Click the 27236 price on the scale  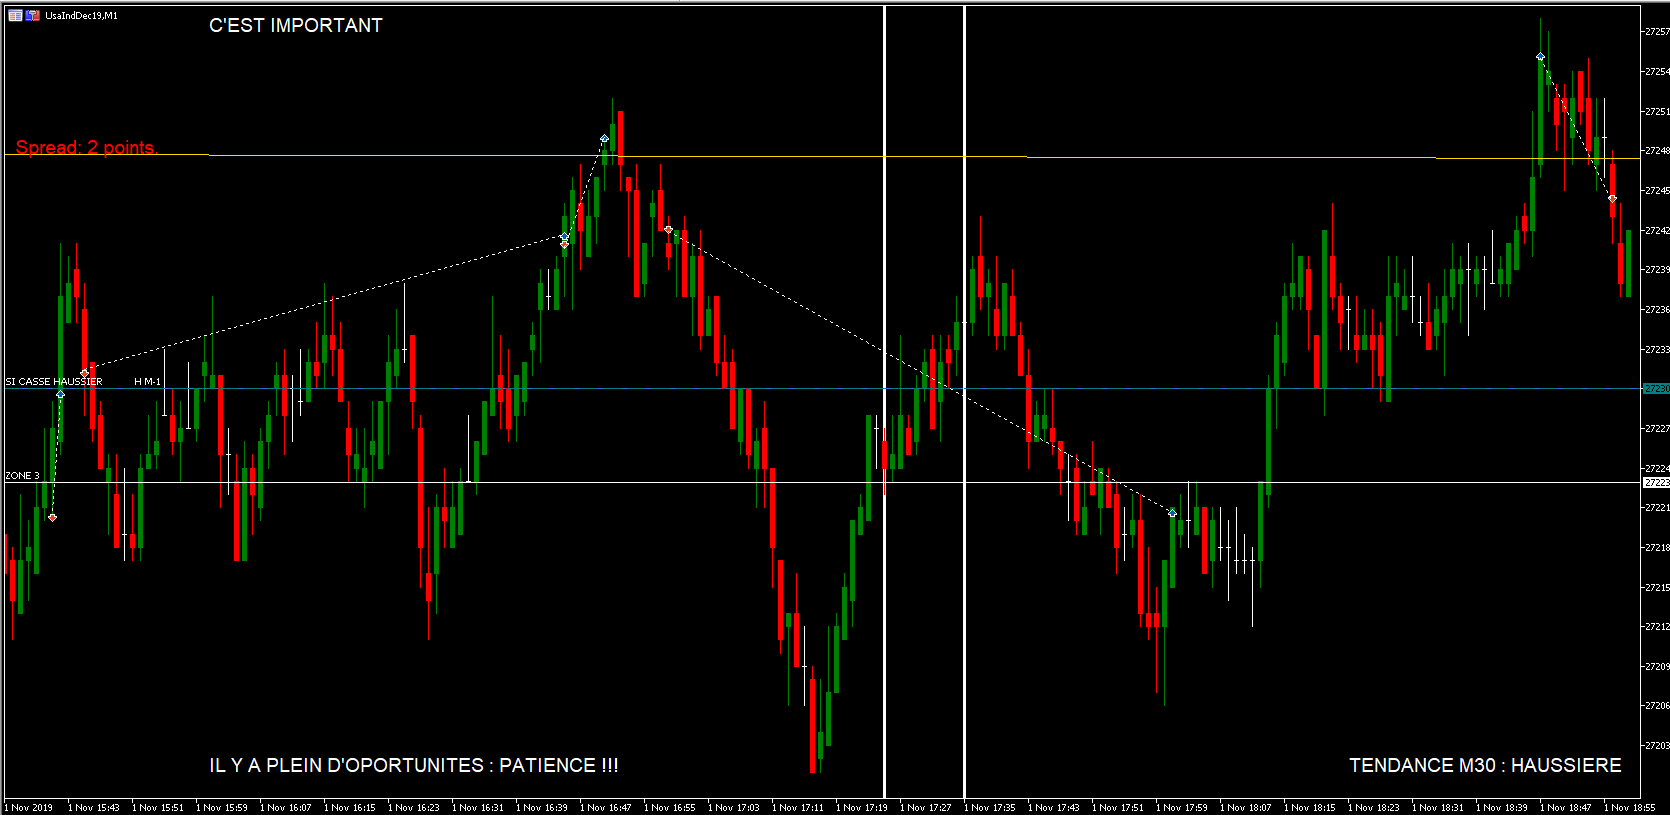(1657, 310)
